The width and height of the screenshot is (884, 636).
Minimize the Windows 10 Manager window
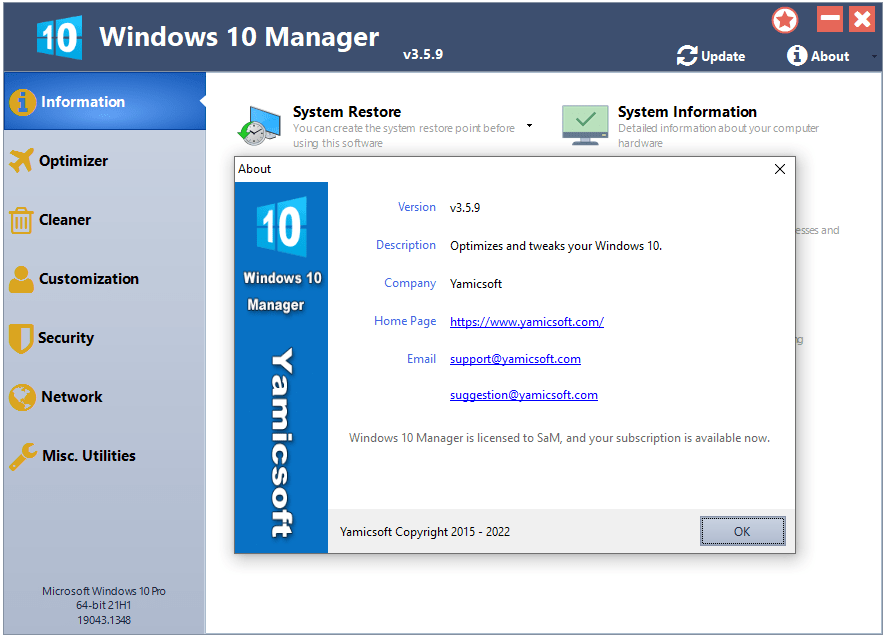829,19
